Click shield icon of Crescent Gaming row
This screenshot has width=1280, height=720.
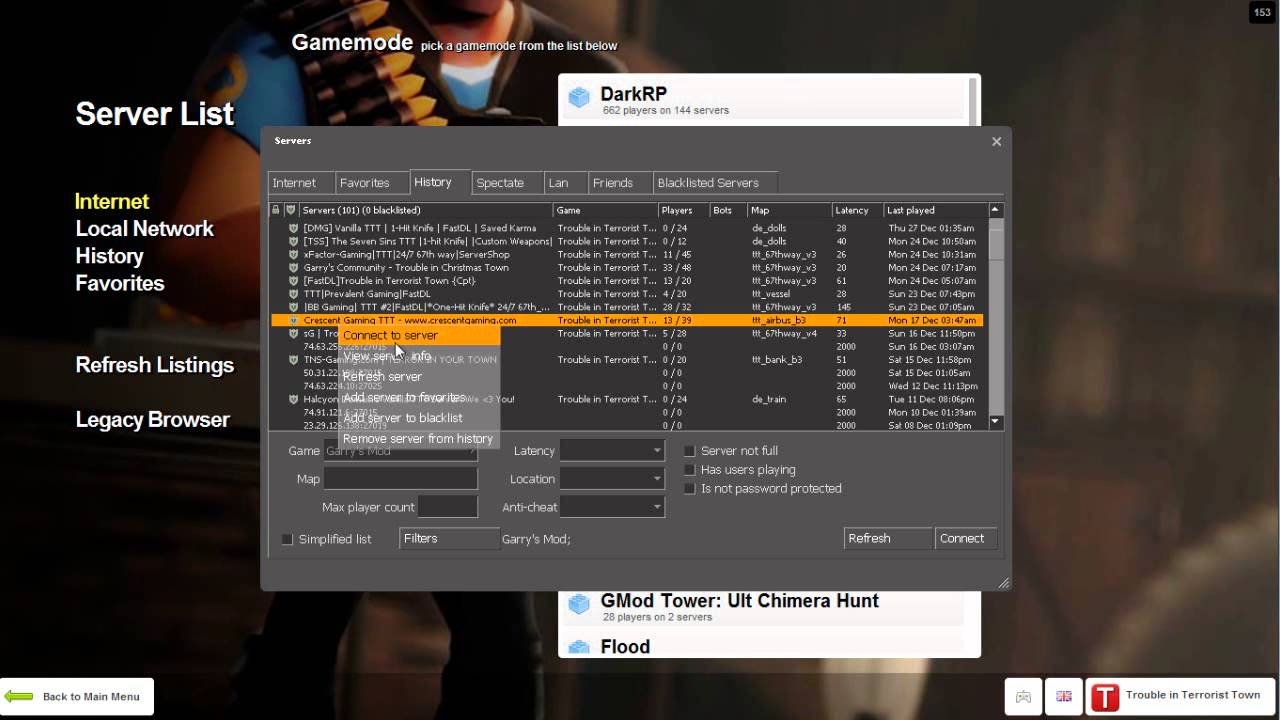point(293,320)
